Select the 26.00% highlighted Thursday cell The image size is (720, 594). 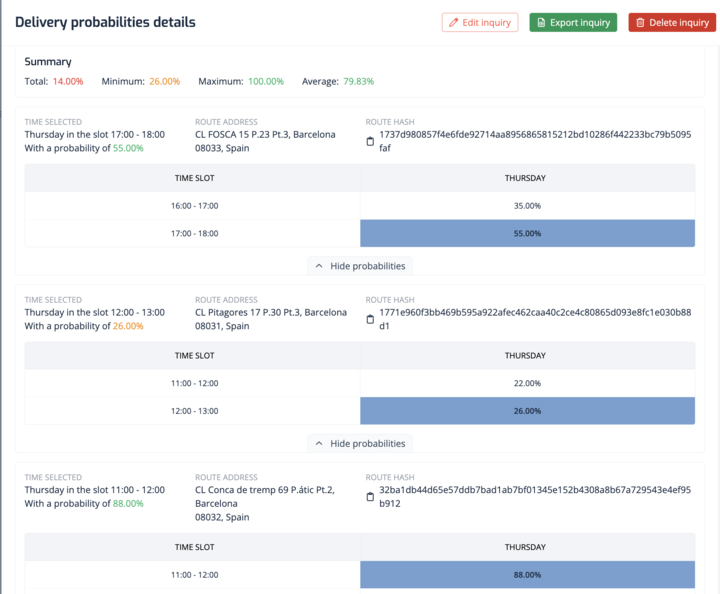coord(527,411)
